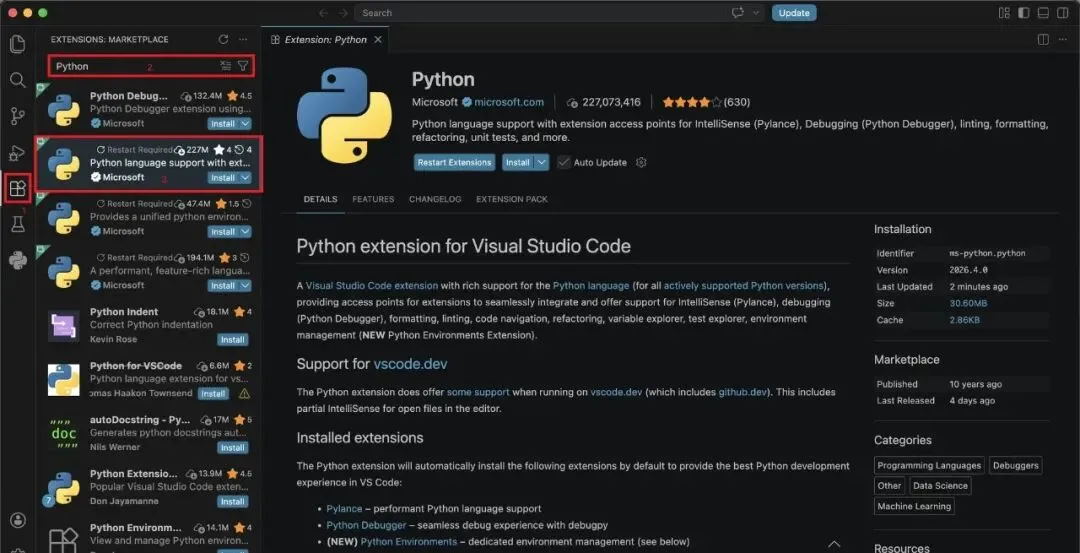Viewport: 1080px width, 553px height.
Task: Select the Debuggers category tag
Action: (x=1016, y=466)
